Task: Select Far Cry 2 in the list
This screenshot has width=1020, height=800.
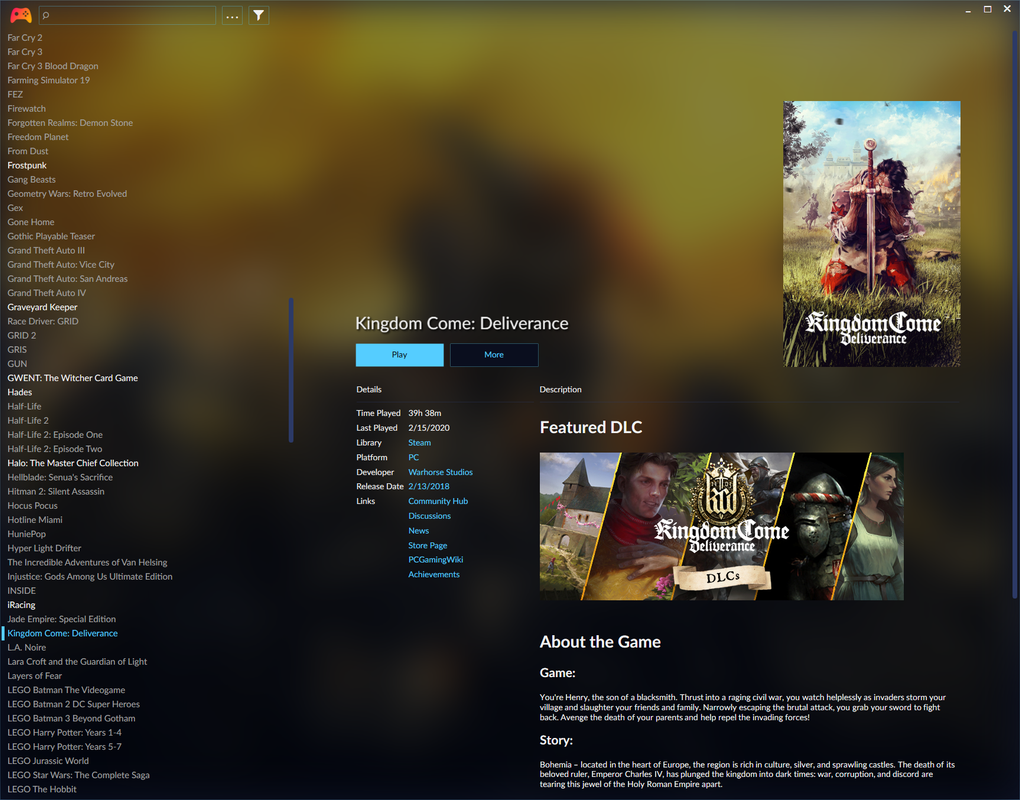Action: pos(25,38)
